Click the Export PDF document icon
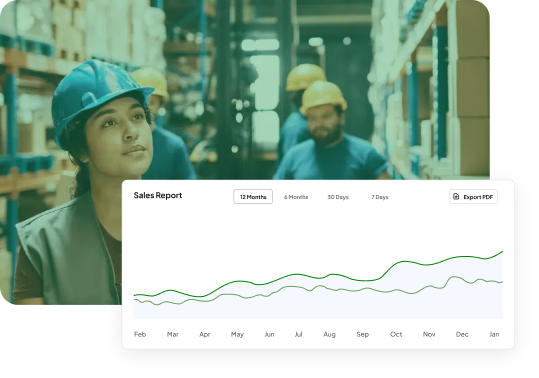This screenshot has width=539, height=378. click(x=456, y=197)
